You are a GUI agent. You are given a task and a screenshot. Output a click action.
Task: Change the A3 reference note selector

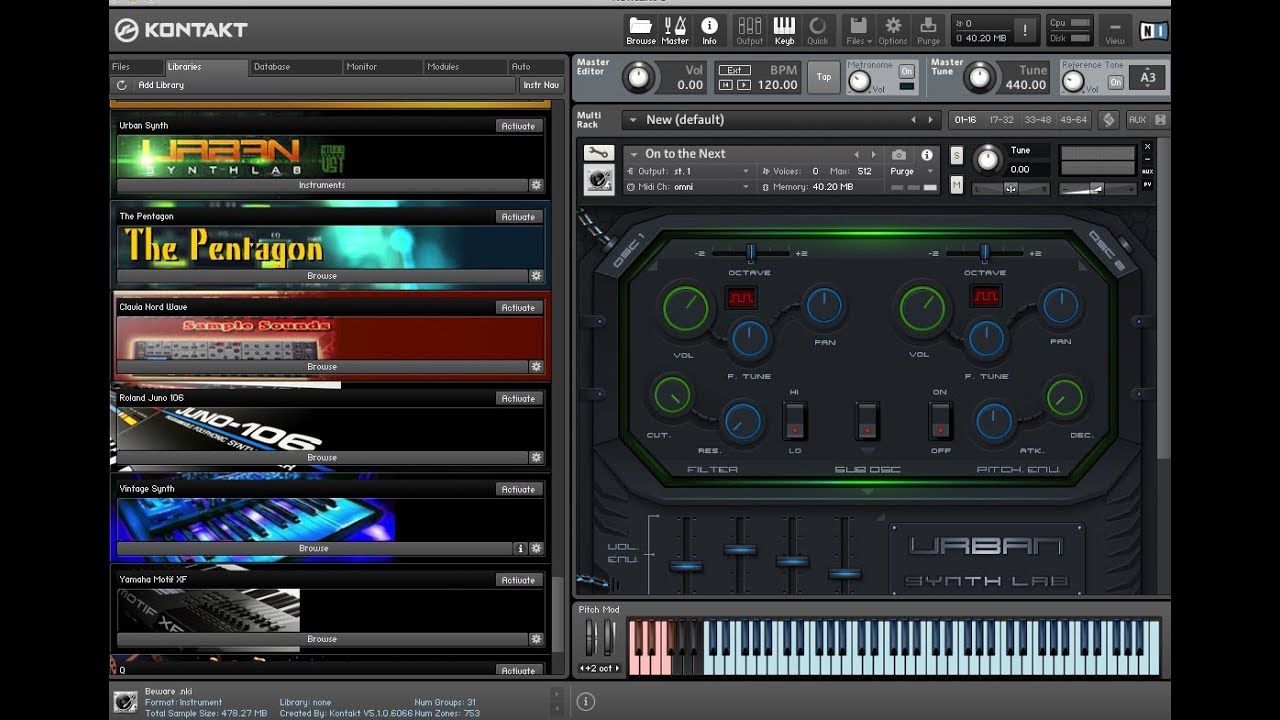pos(1148,78)
